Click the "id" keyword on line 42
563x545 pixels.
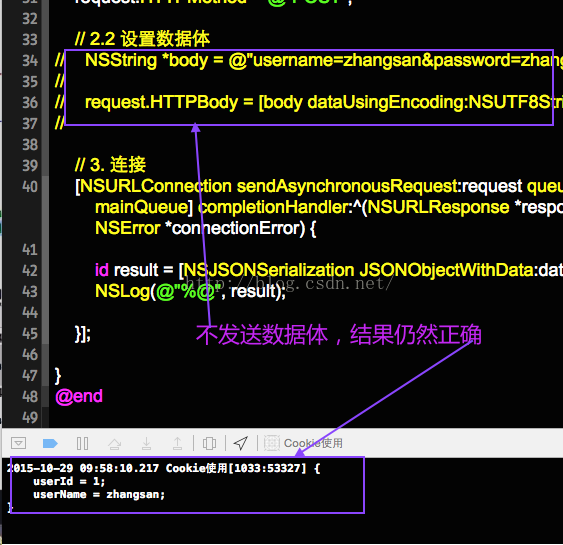(x=102, y=270)
